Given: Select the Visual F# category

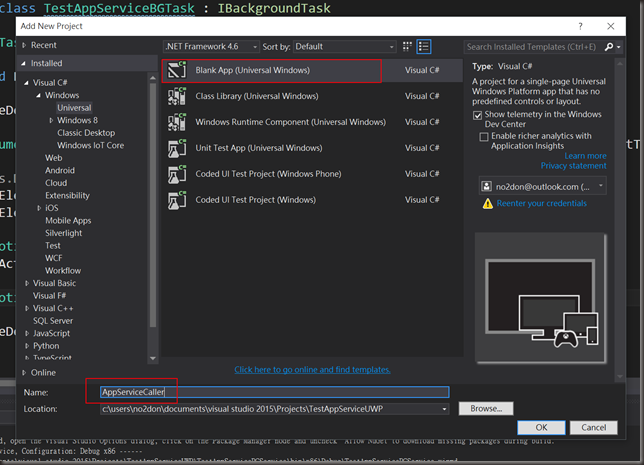Looking at the screenshot, I should [49, 296].
